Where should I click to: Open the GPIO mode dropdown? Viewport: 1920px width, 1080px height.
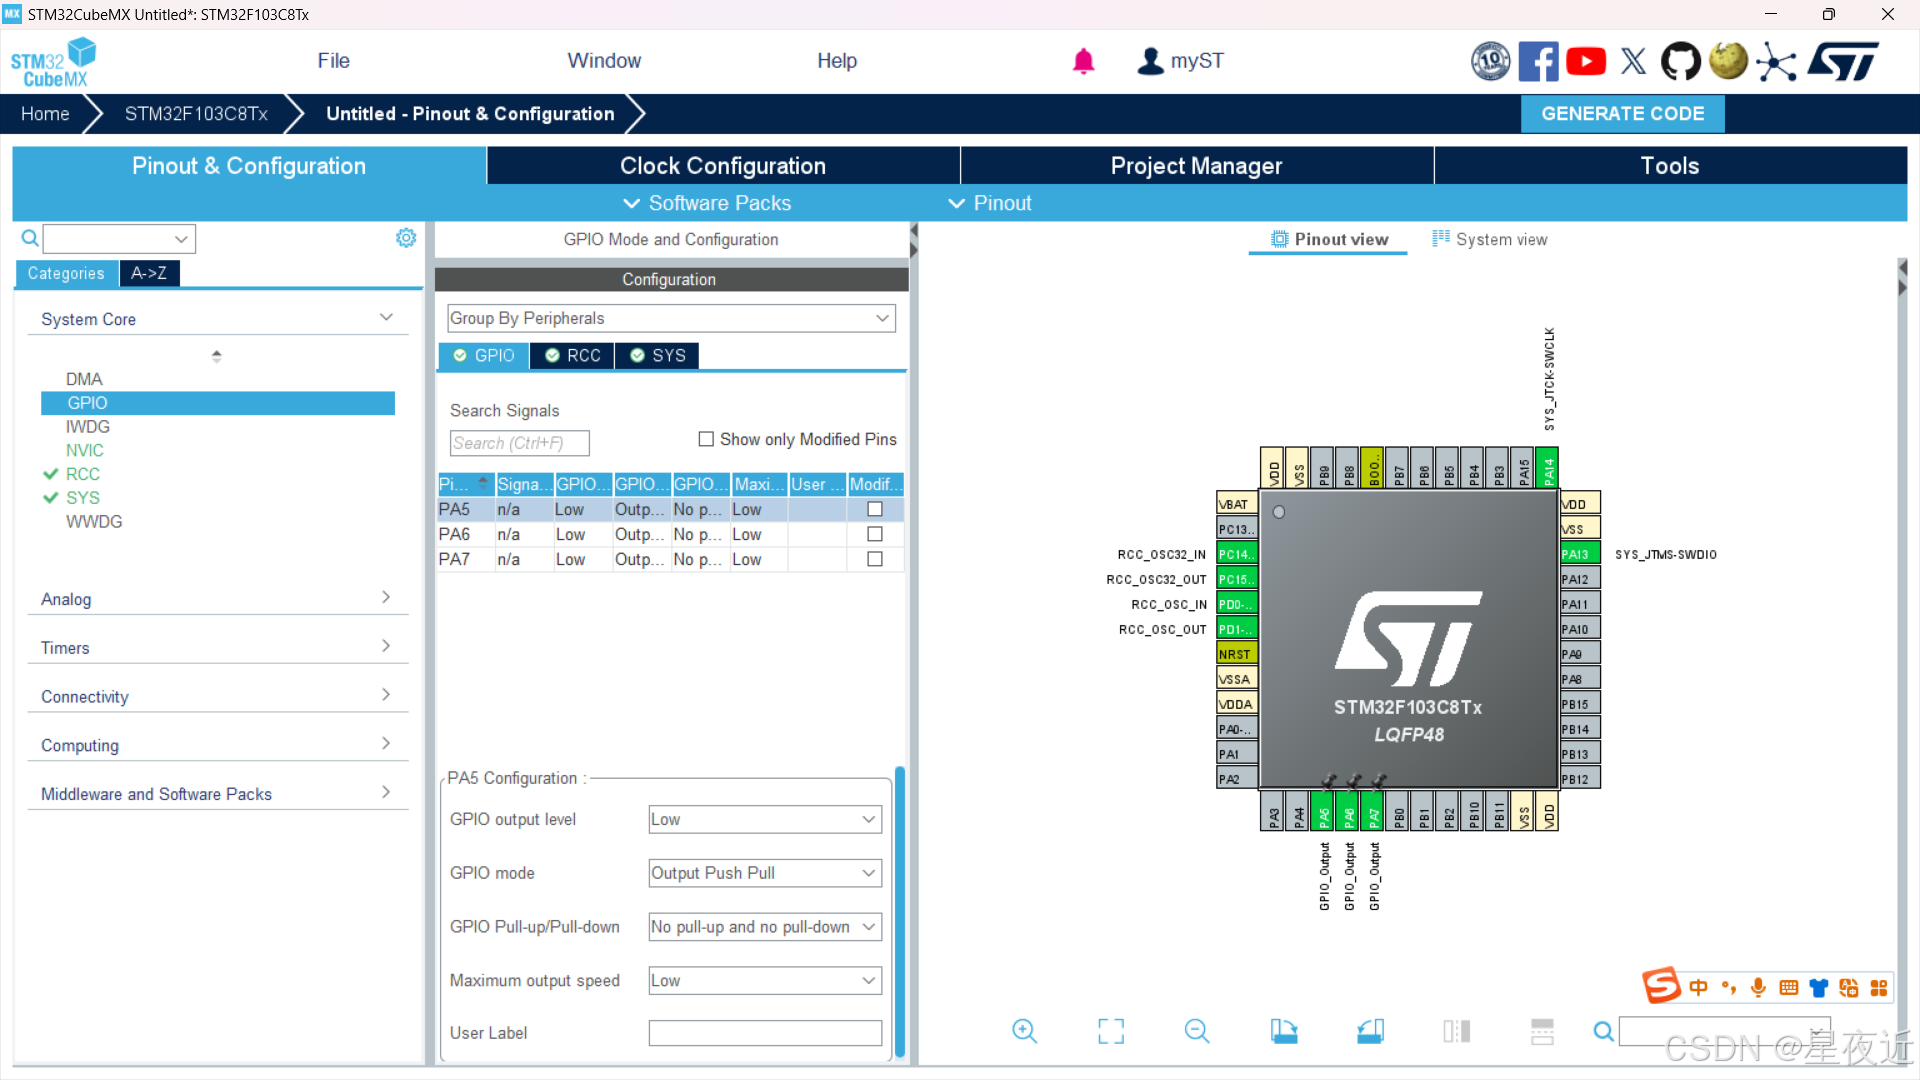click(x=765, y=873)
